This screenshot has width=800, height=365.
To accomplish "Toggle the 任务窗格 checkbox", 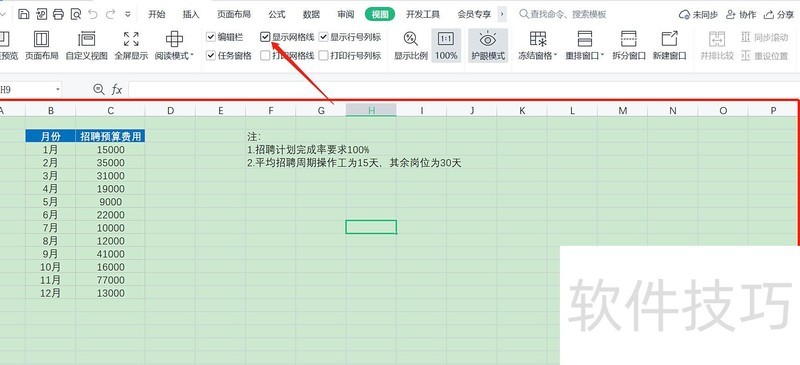I will pyautogui.click(x=211, y=56).
